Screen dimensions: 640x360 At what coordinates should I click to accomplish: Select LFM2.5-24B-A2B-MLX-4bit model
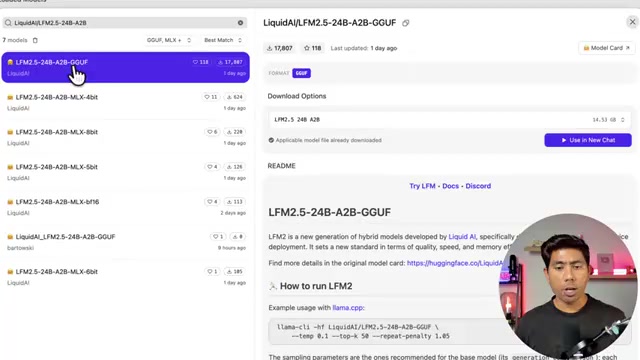[x=126, y=102]
